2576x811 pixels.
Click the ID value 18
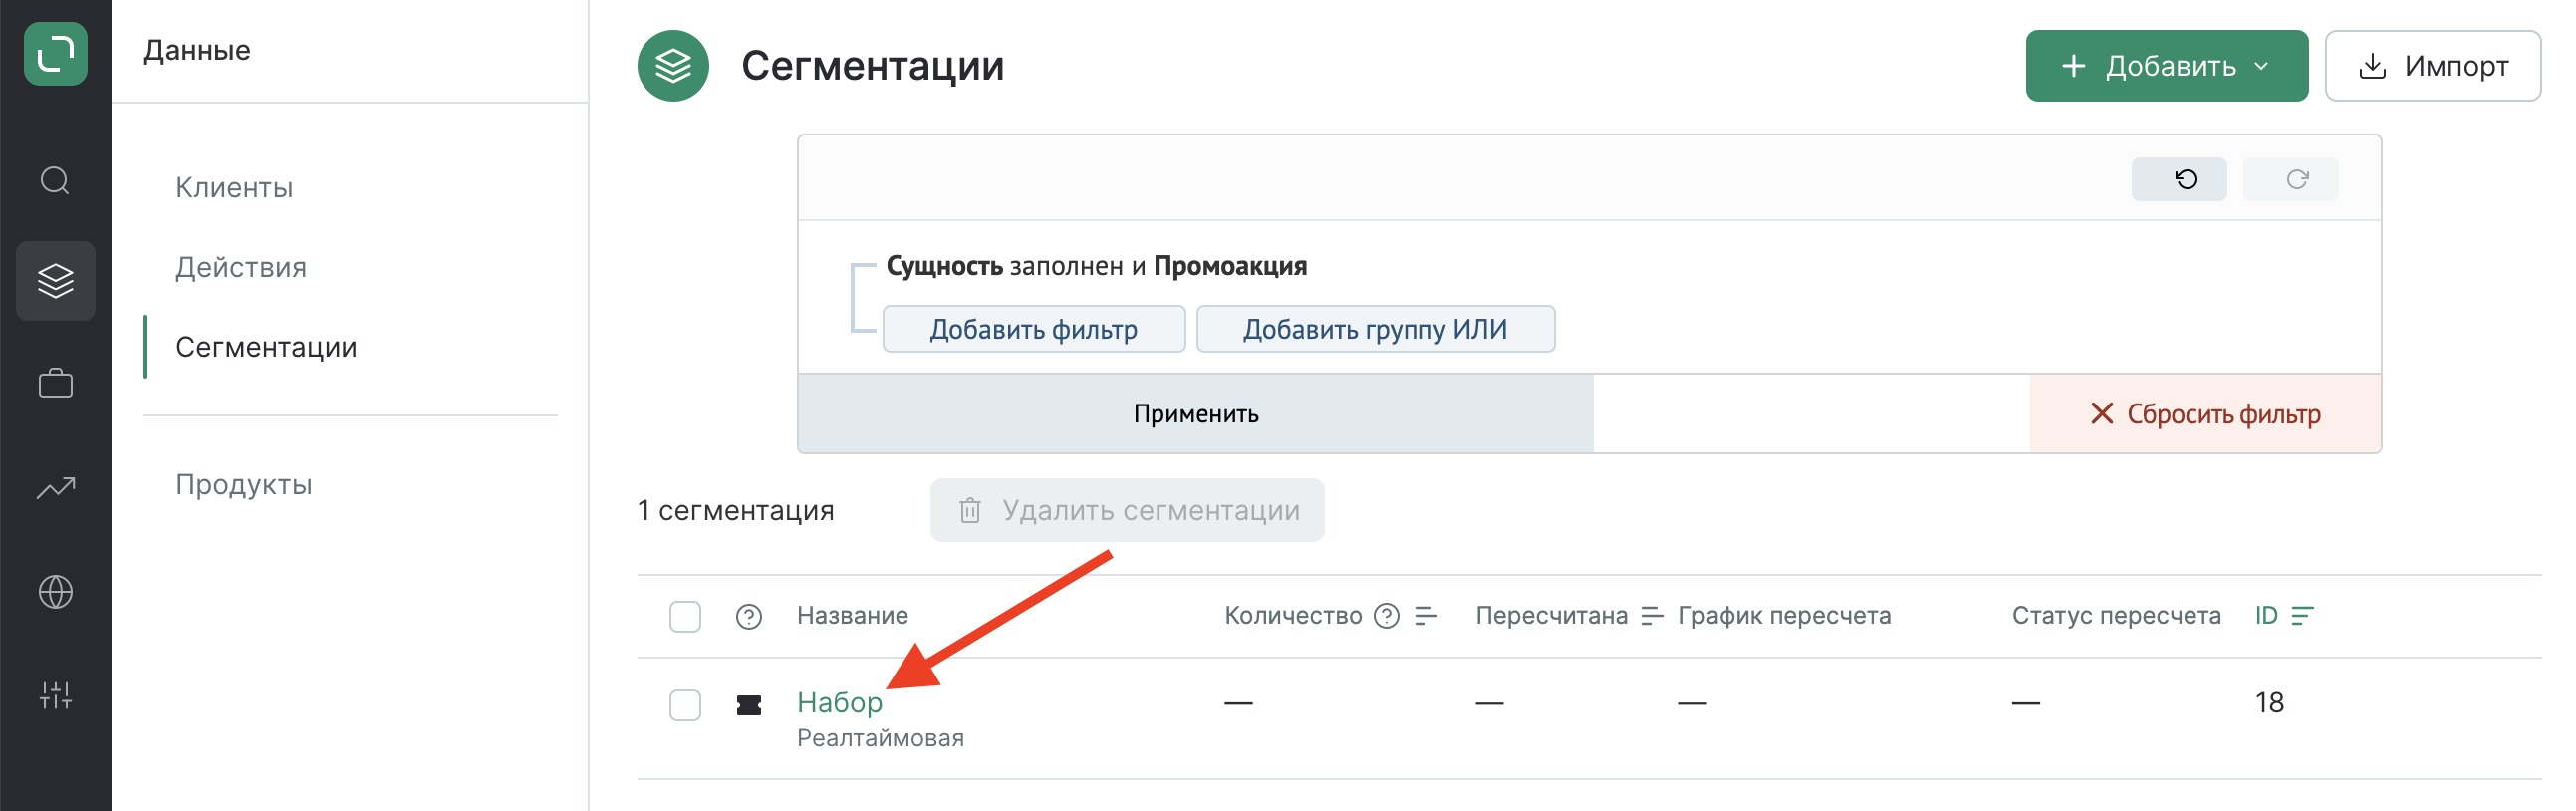click(x=2268, y=702)
